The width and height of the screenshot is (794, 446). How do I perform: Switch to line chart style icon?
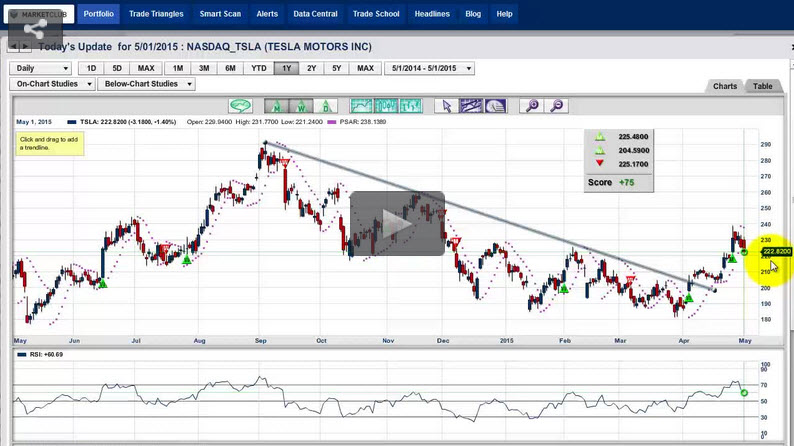click(362, 106)
